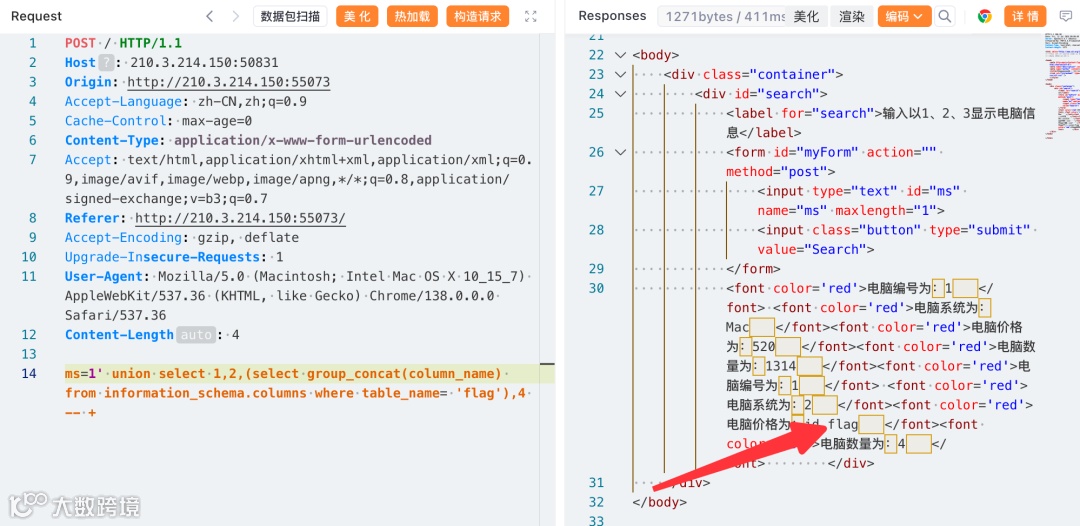Click the 'Request' panel title
This screenshot has width=1080, height=526.
37,16
